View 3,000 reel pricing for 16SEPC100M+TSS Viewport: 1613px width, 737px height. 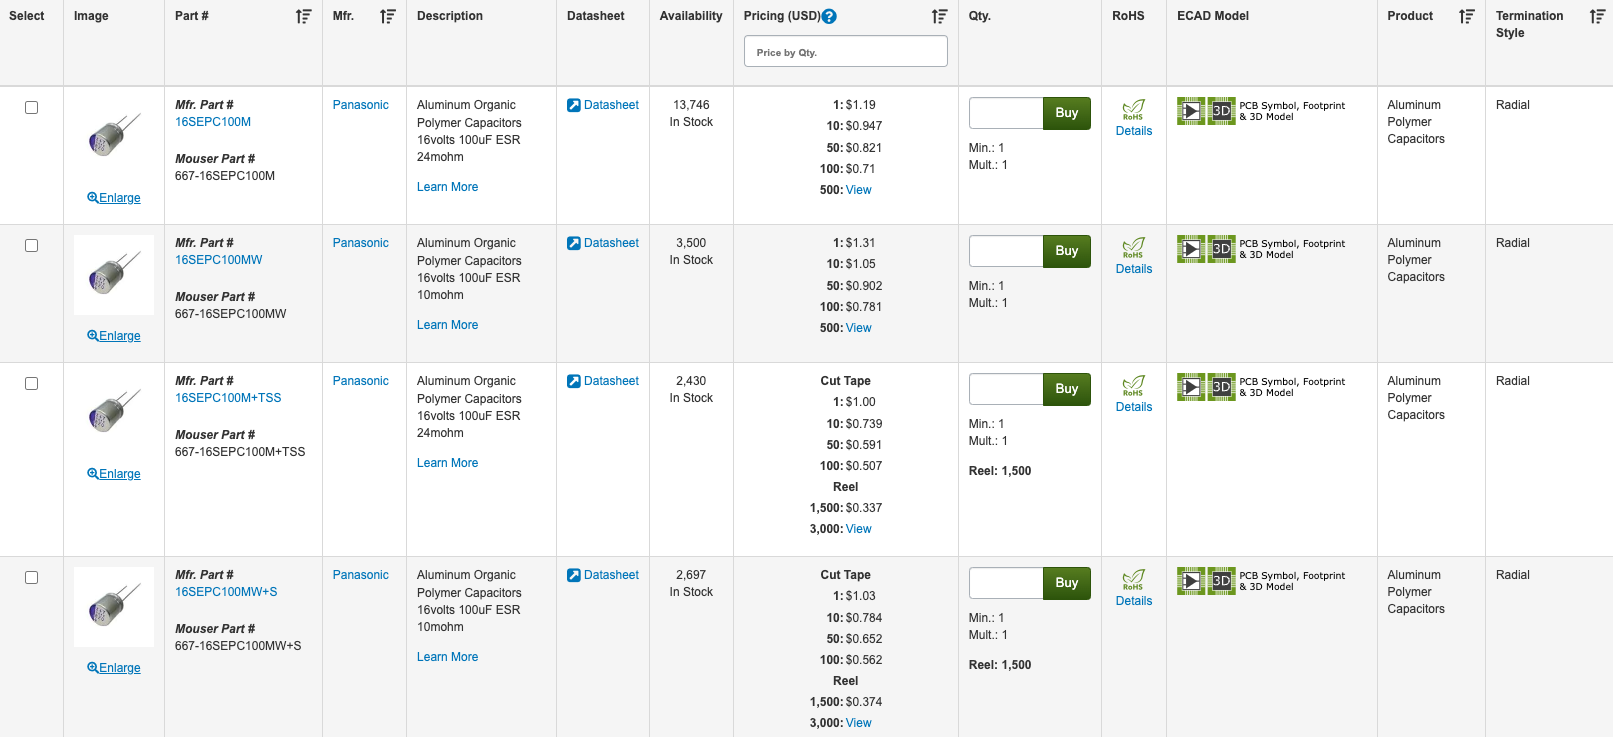pyautogui.click(x=858, y=529)
